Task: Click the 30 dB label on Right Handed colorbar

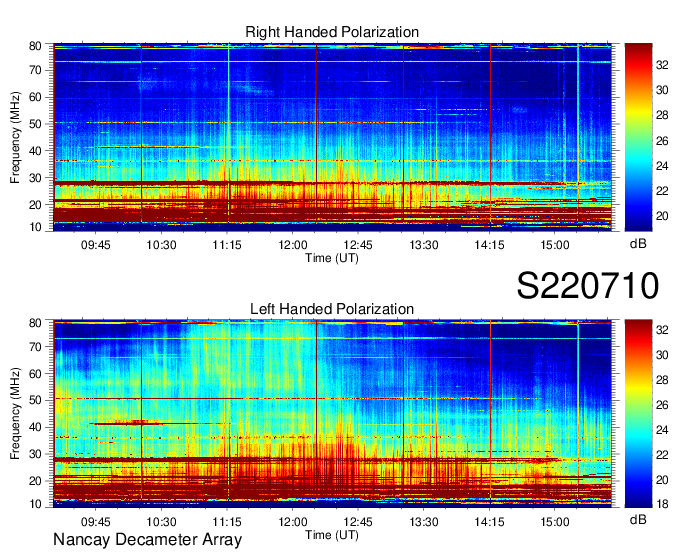Action: tap(662, 90)
